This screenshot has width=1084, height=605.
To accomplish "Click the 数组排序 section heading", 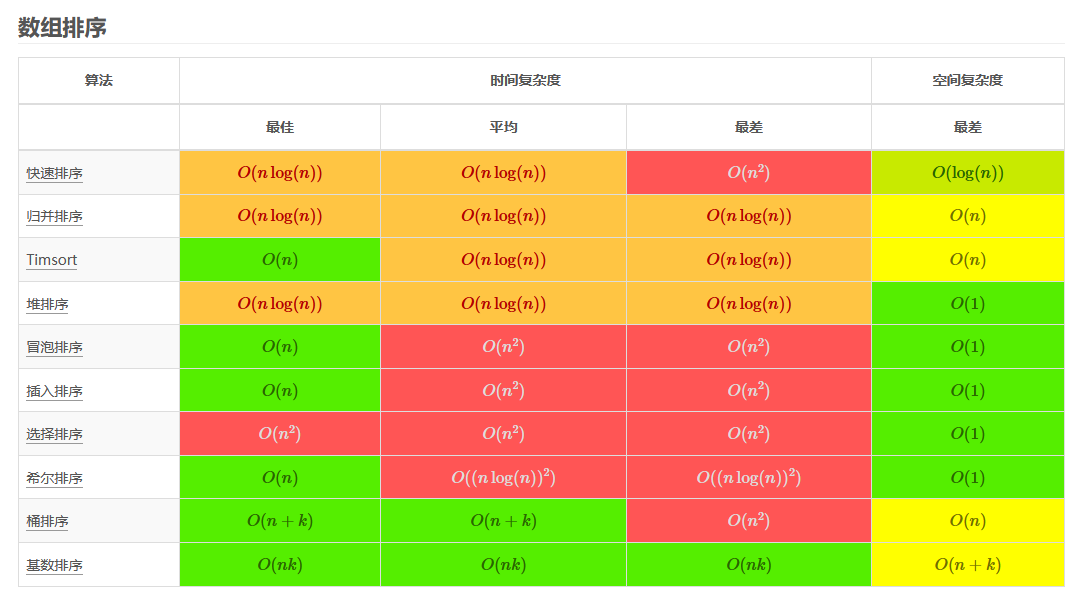I will point(62,28).
